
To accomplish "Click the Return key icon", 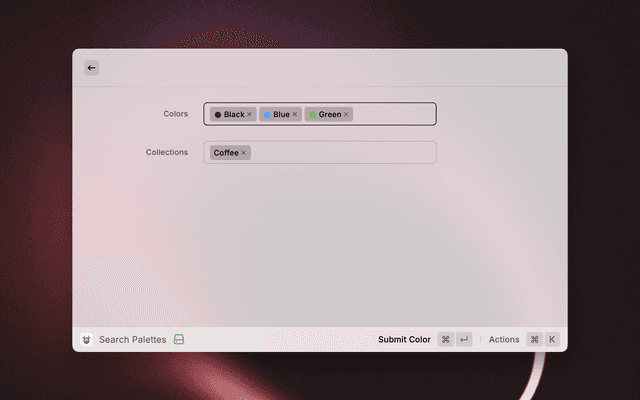I will click(464, 340).
